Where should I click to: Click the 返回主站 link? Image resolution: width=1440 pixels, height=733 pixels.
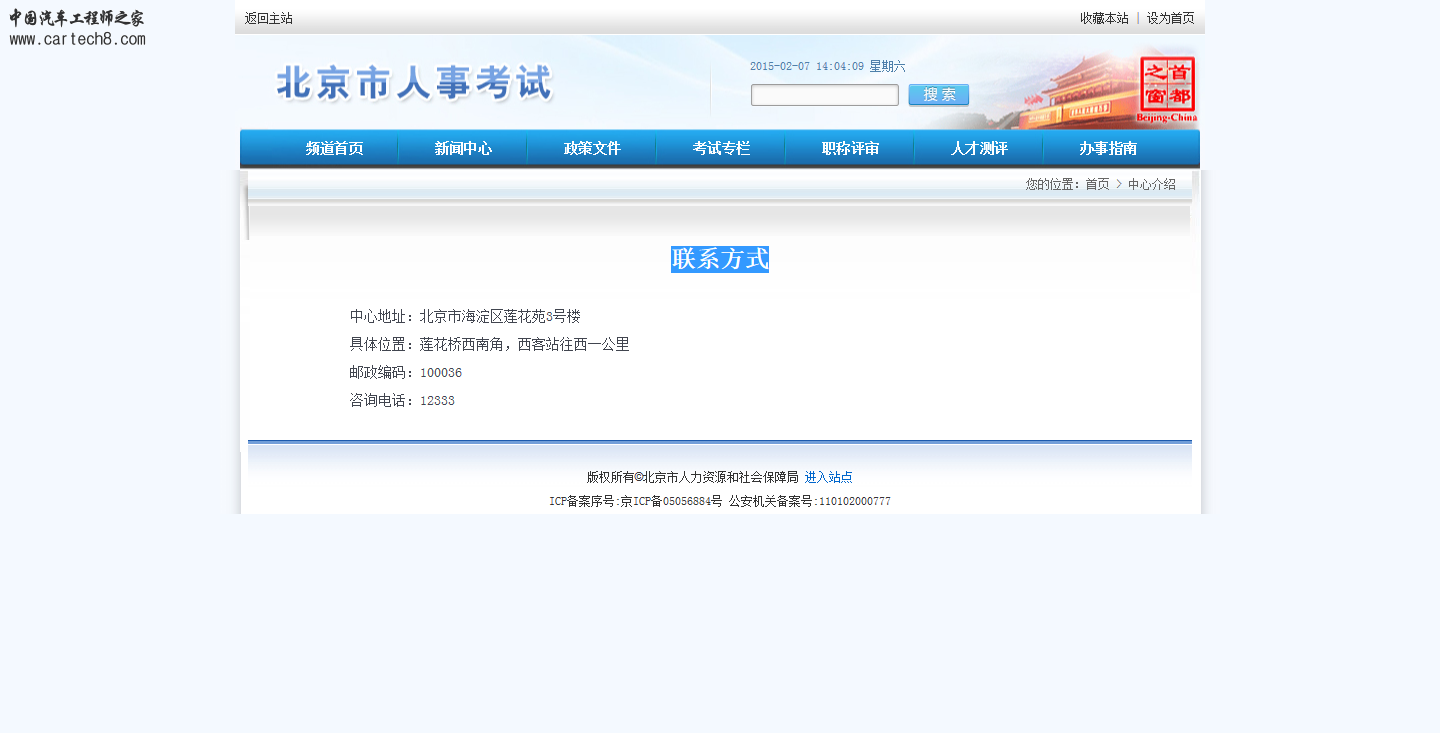(269, 18)
